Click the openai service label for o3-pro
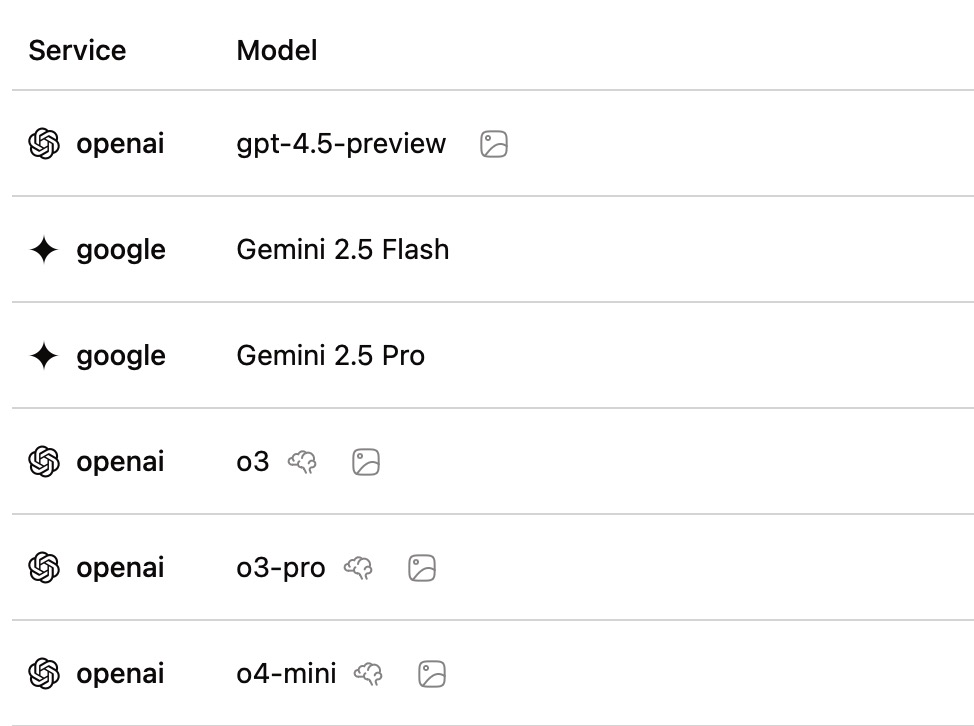Image resolution: width=974 pixels, height=726 pixels. coord(120,568)
